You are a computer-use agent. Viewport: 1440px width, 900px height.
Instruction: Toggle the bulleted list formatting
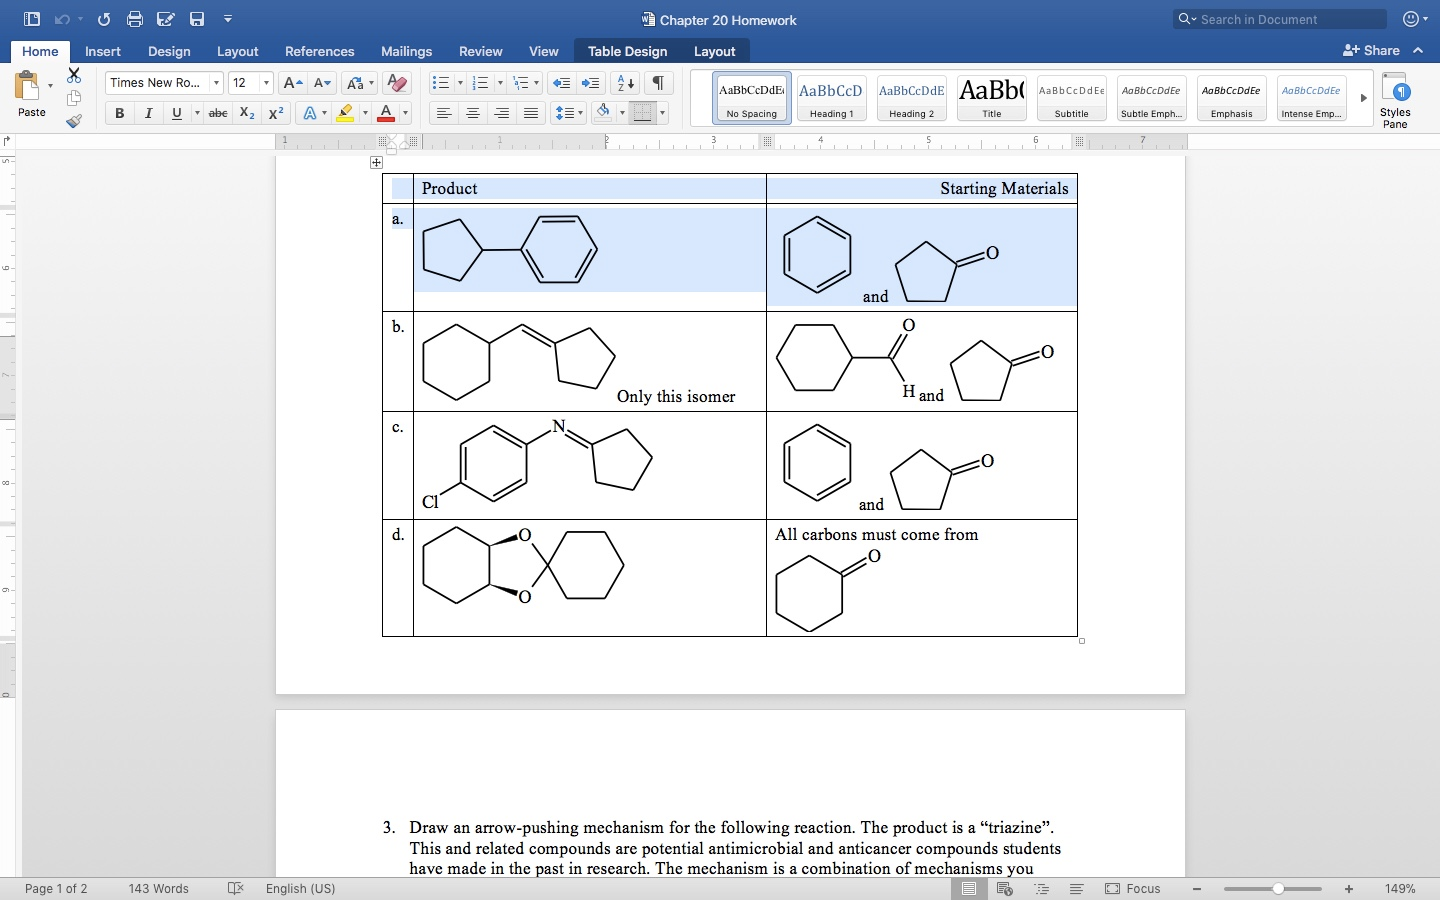click(440, 83)
